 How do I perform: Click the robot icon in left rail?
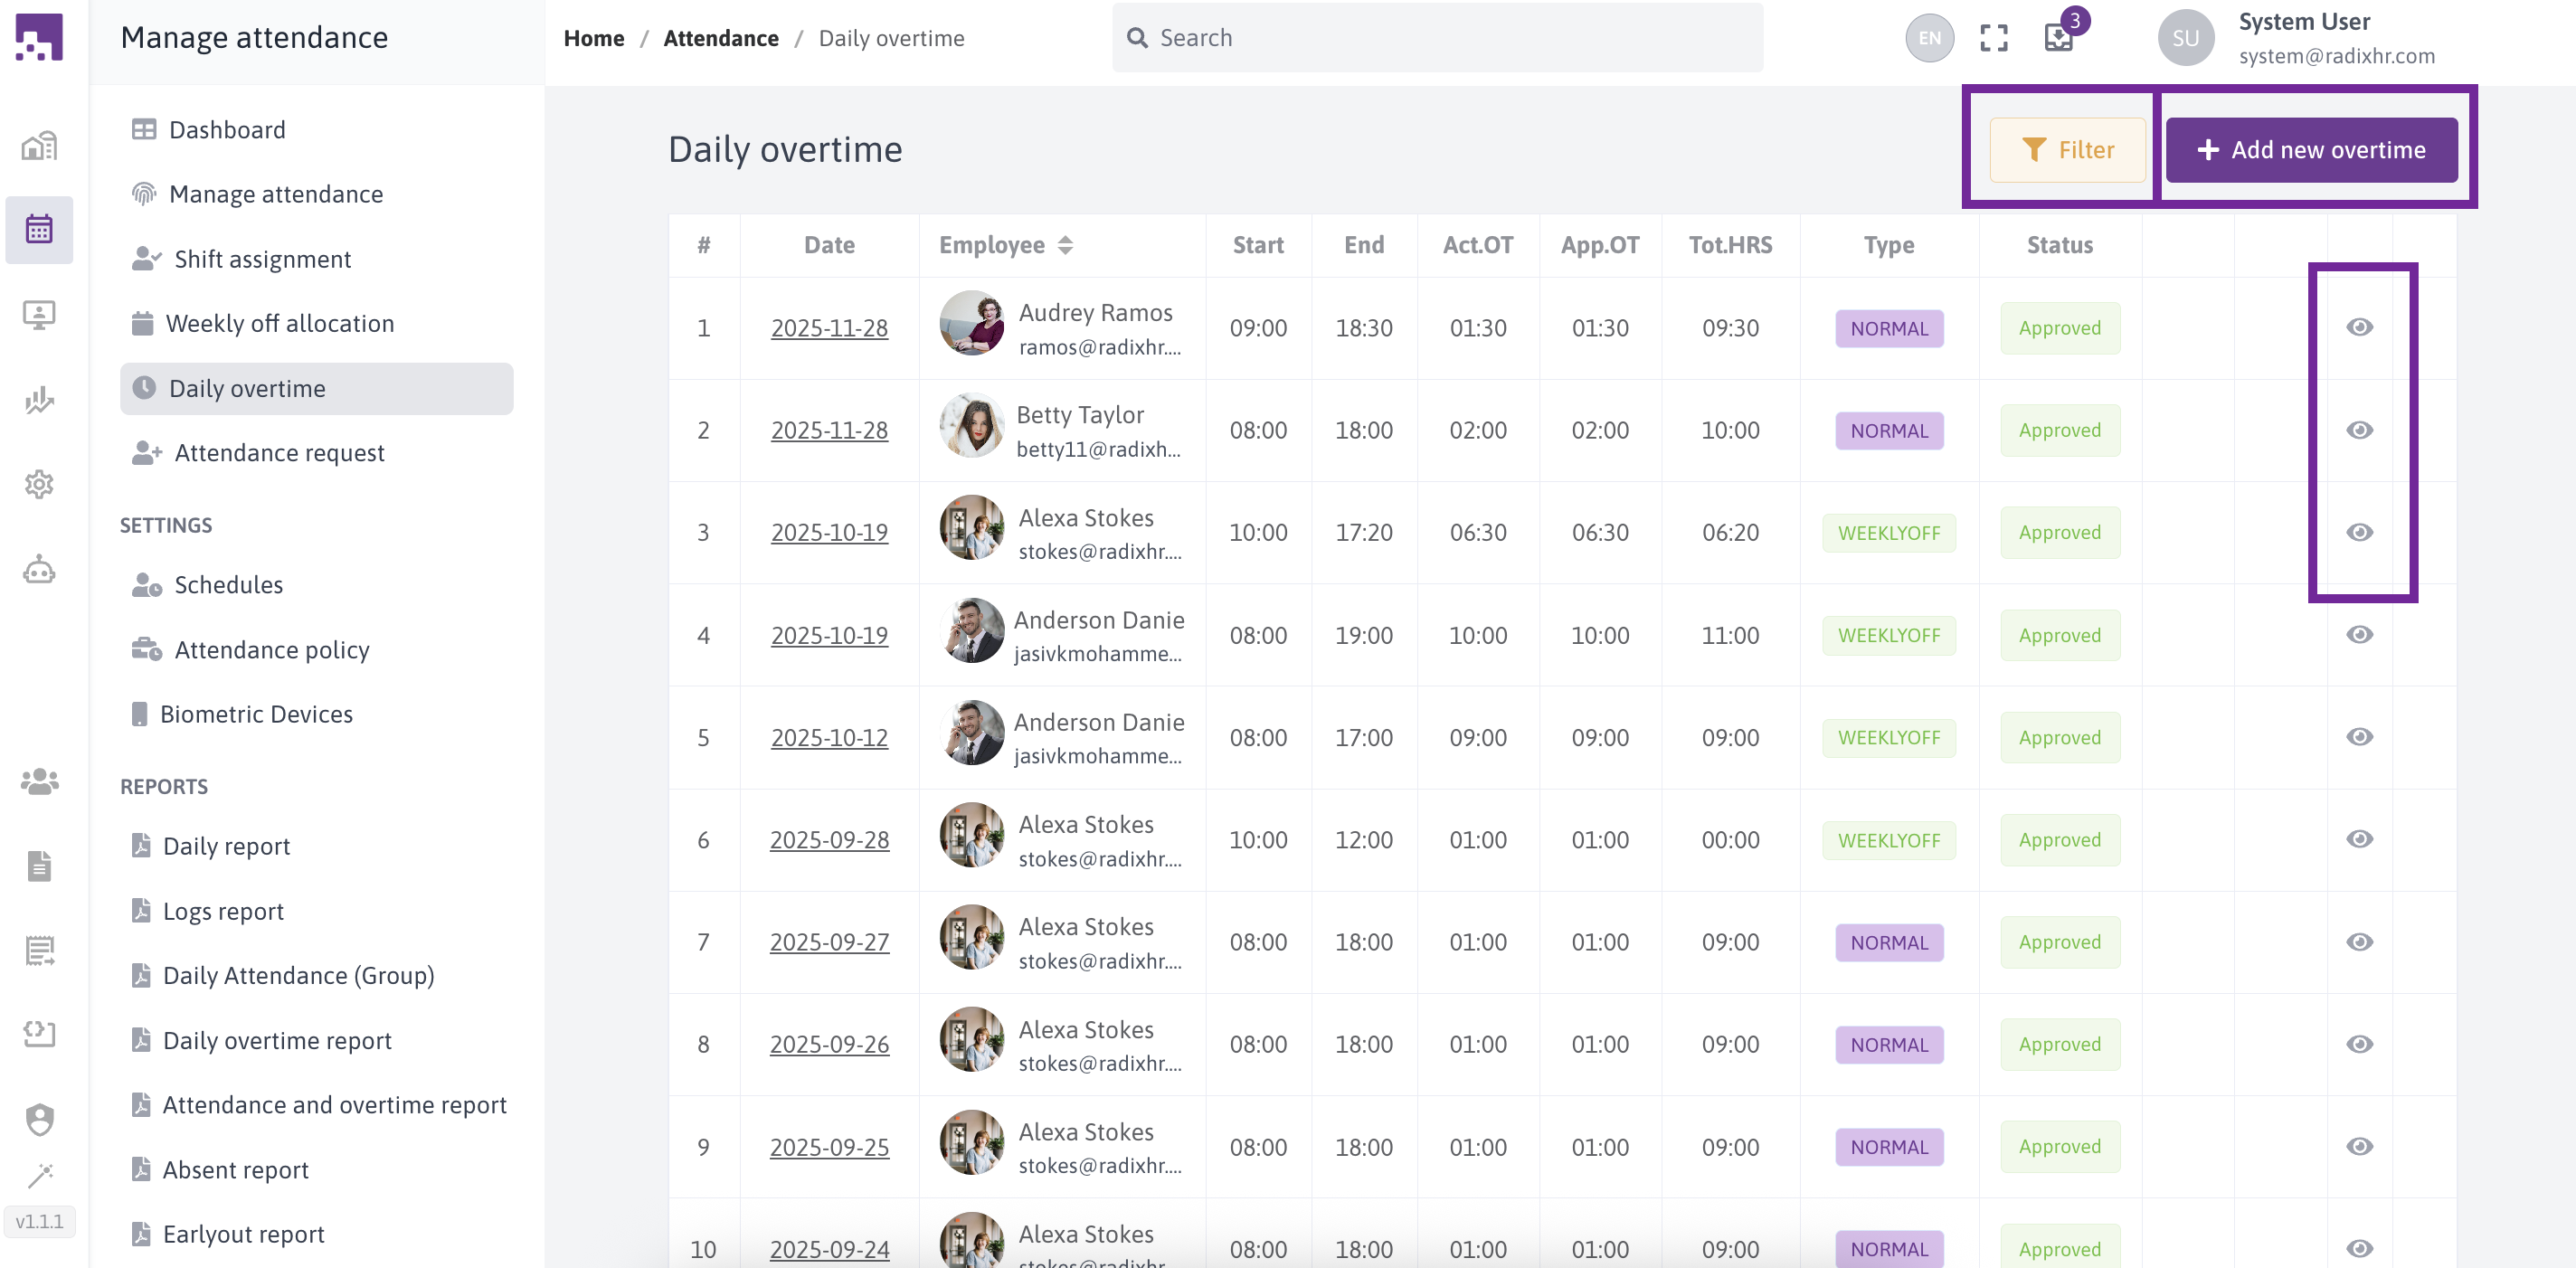39,570
